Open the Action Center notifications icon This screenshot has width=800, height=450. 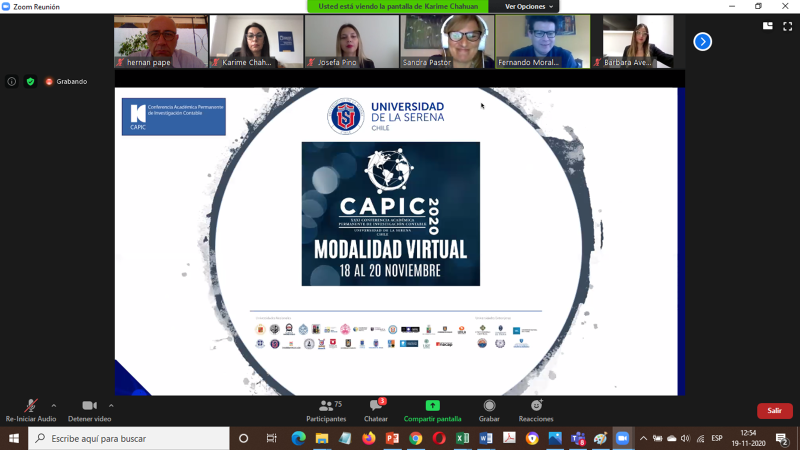[782, 438]
